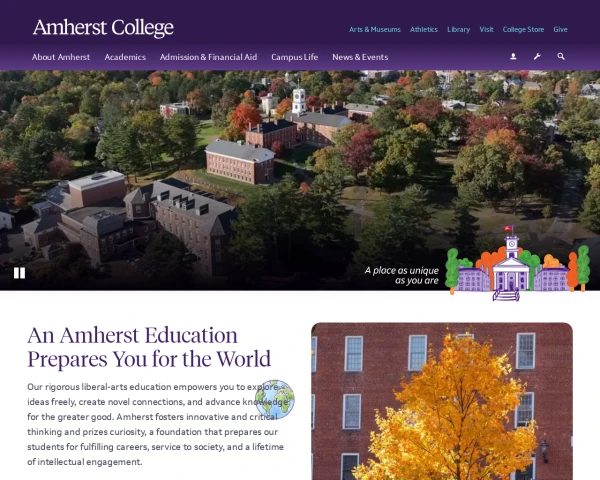Open the Library link
The width and height of the screenshot is (600, 480).
[458, 29]
